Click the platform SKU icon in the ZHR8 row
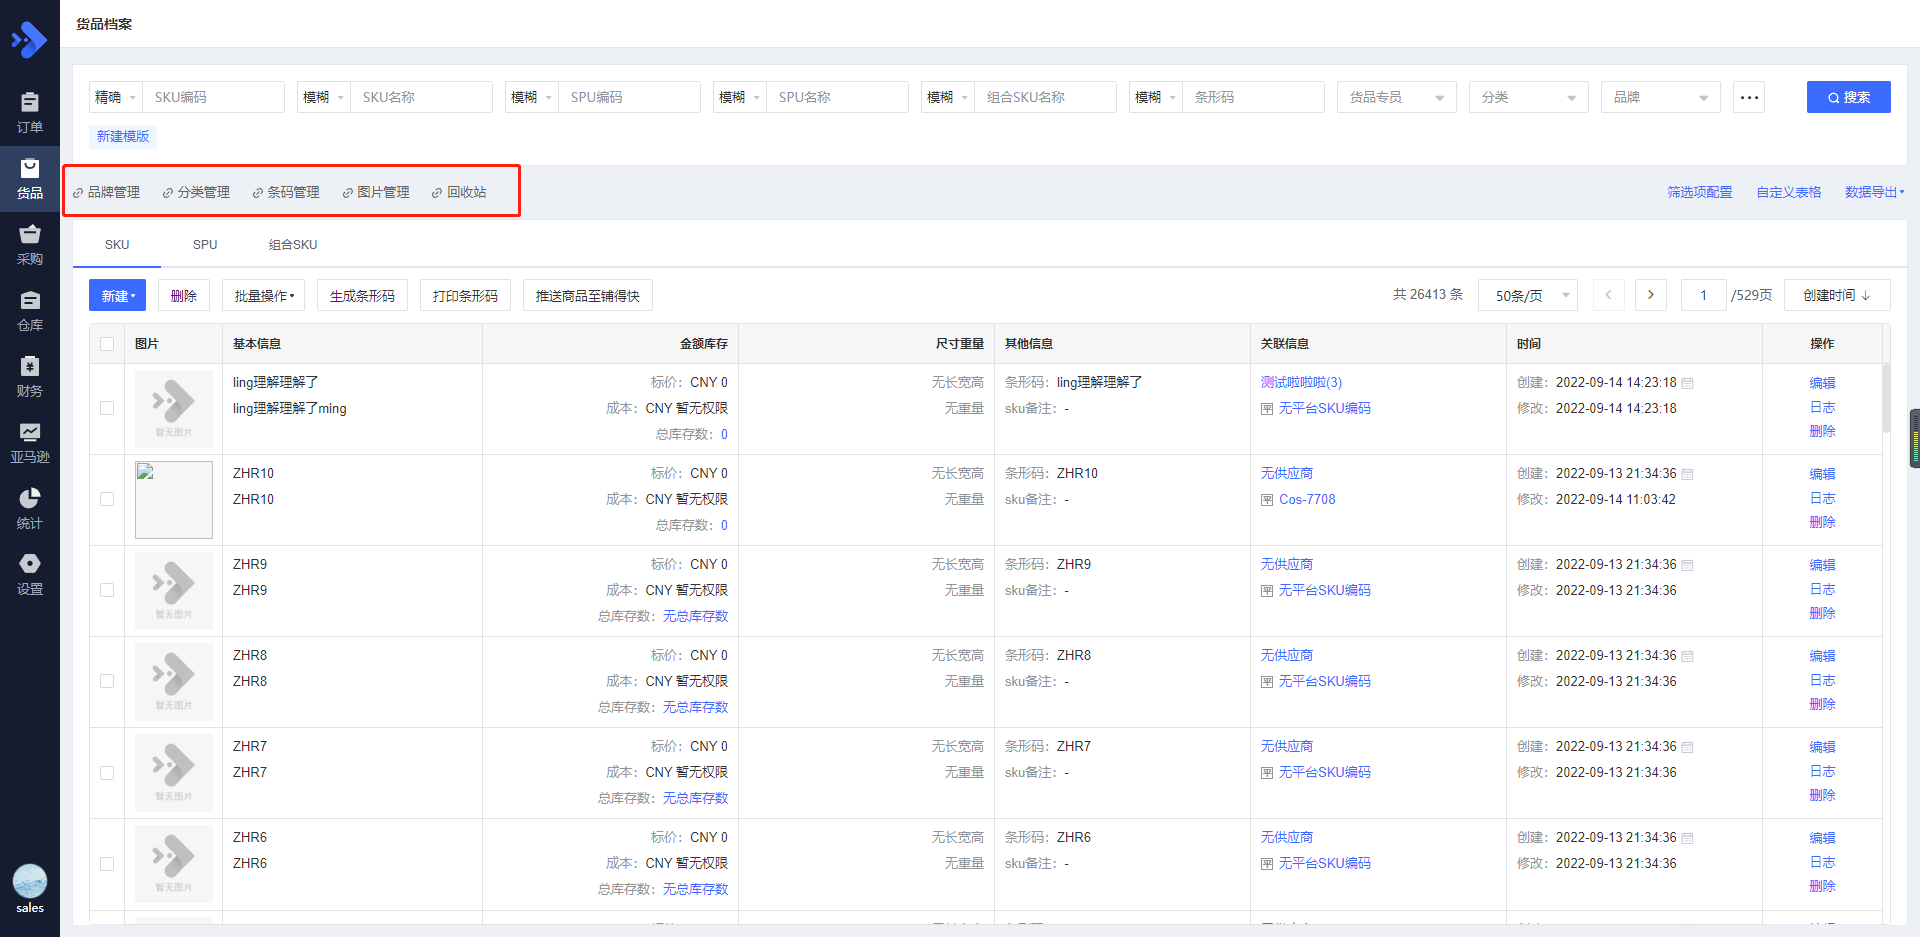Screen dimensions: 1920x937 (1267, 682)
